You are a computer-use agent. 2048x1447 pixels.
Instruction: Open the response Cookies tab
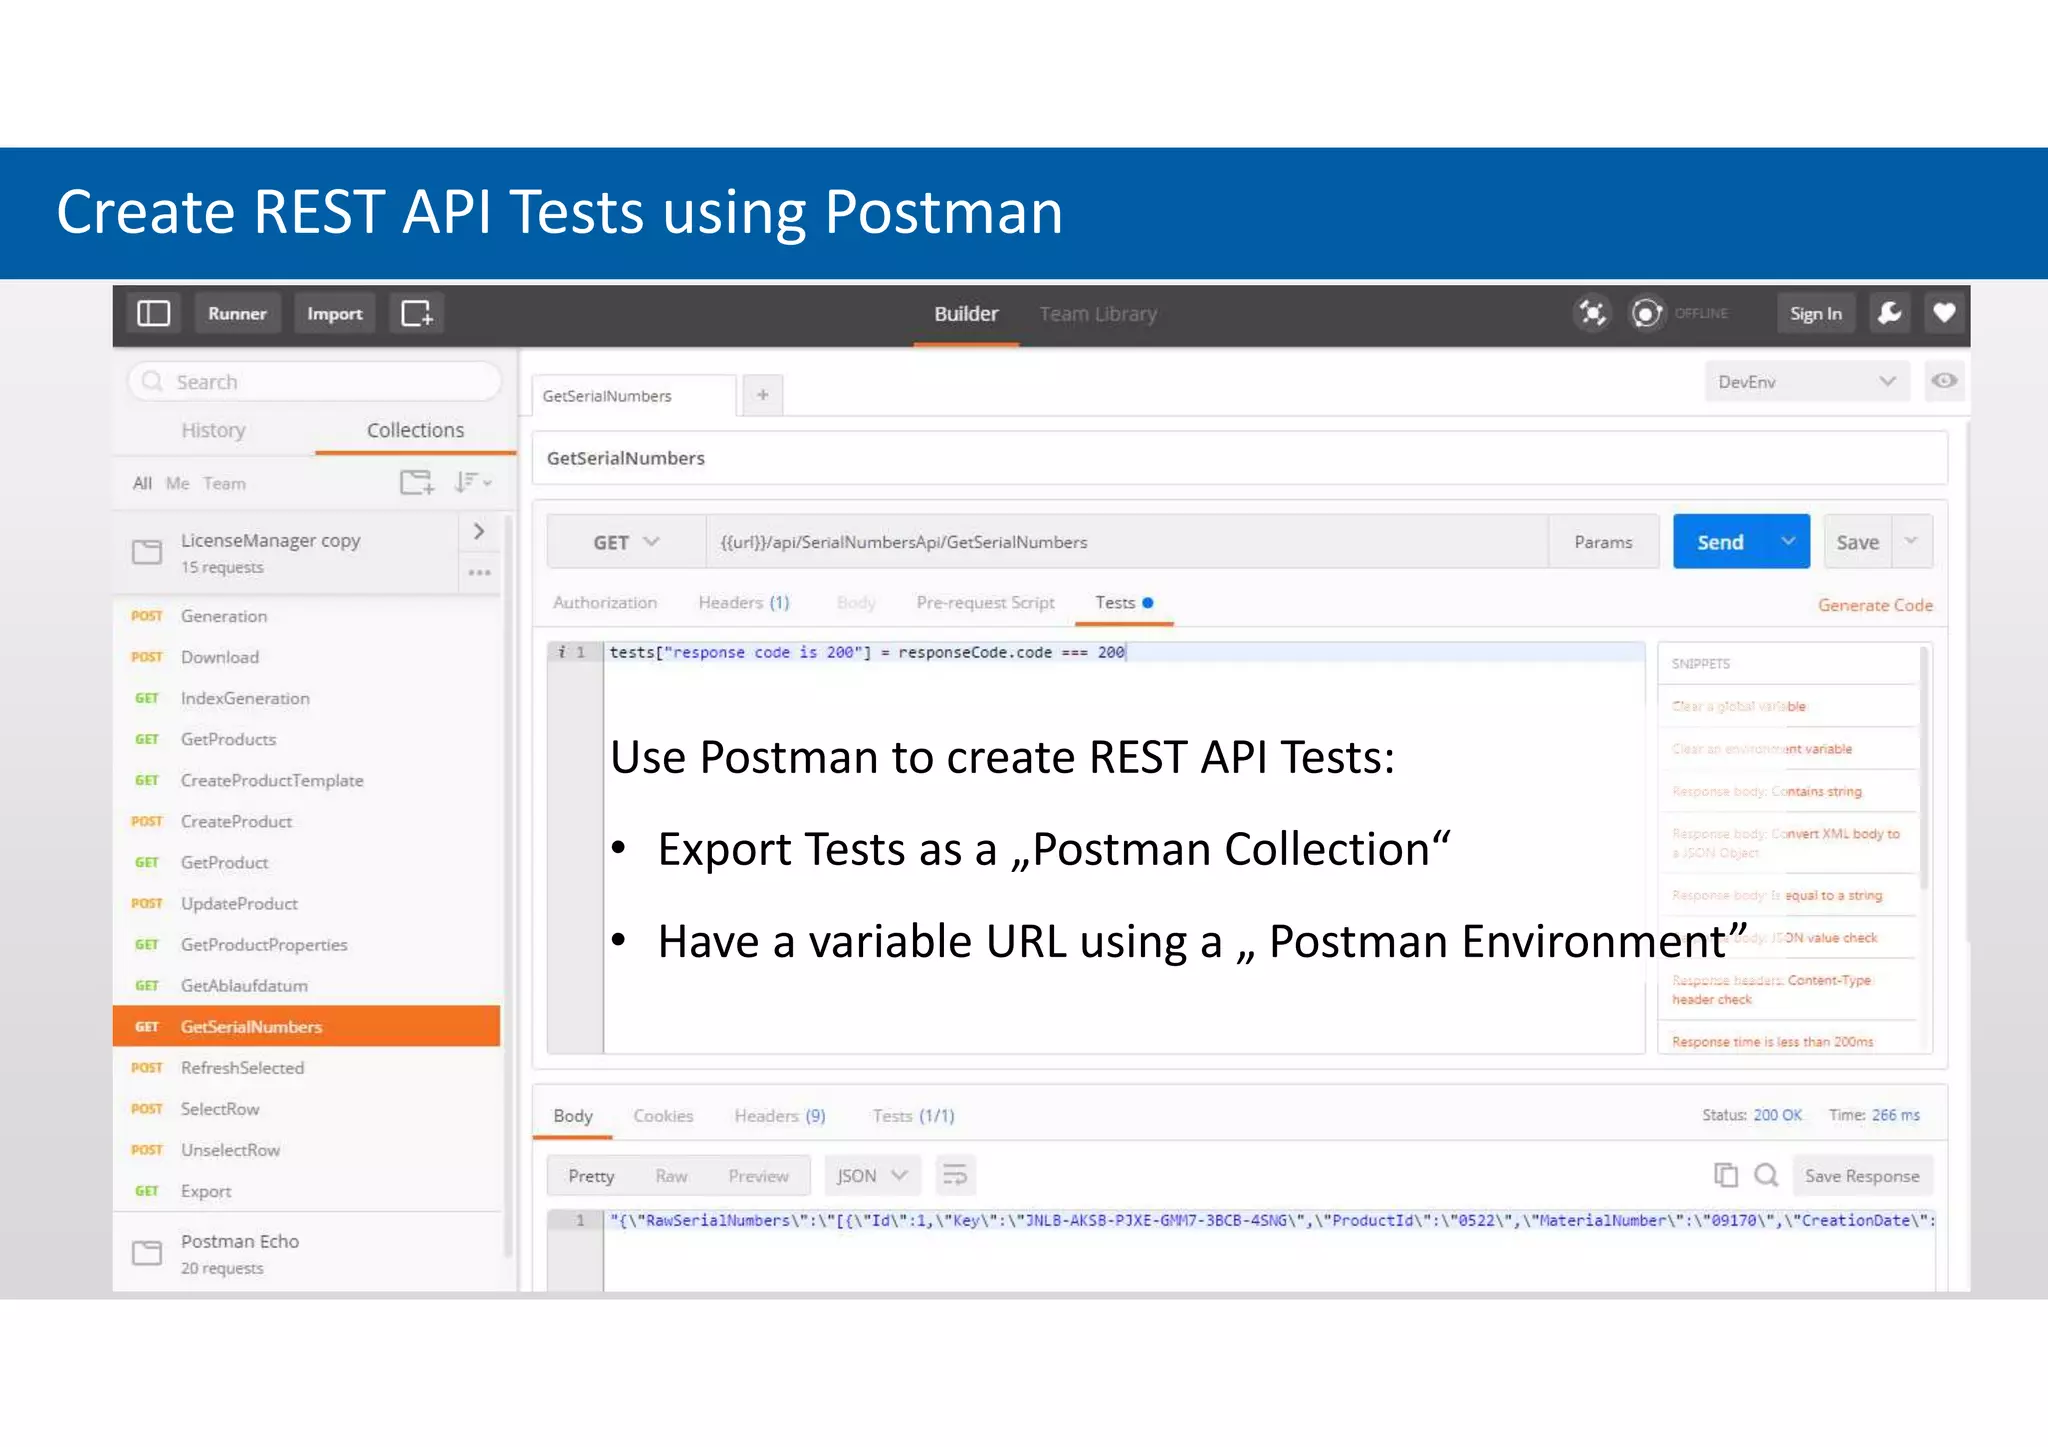click(663, 1115)
